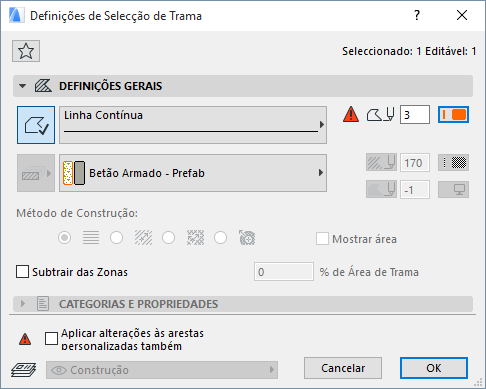486x389 pixels.
Task: Toggle the fill contour display icon
Action: pyautogui.click(x=36, y=125)
